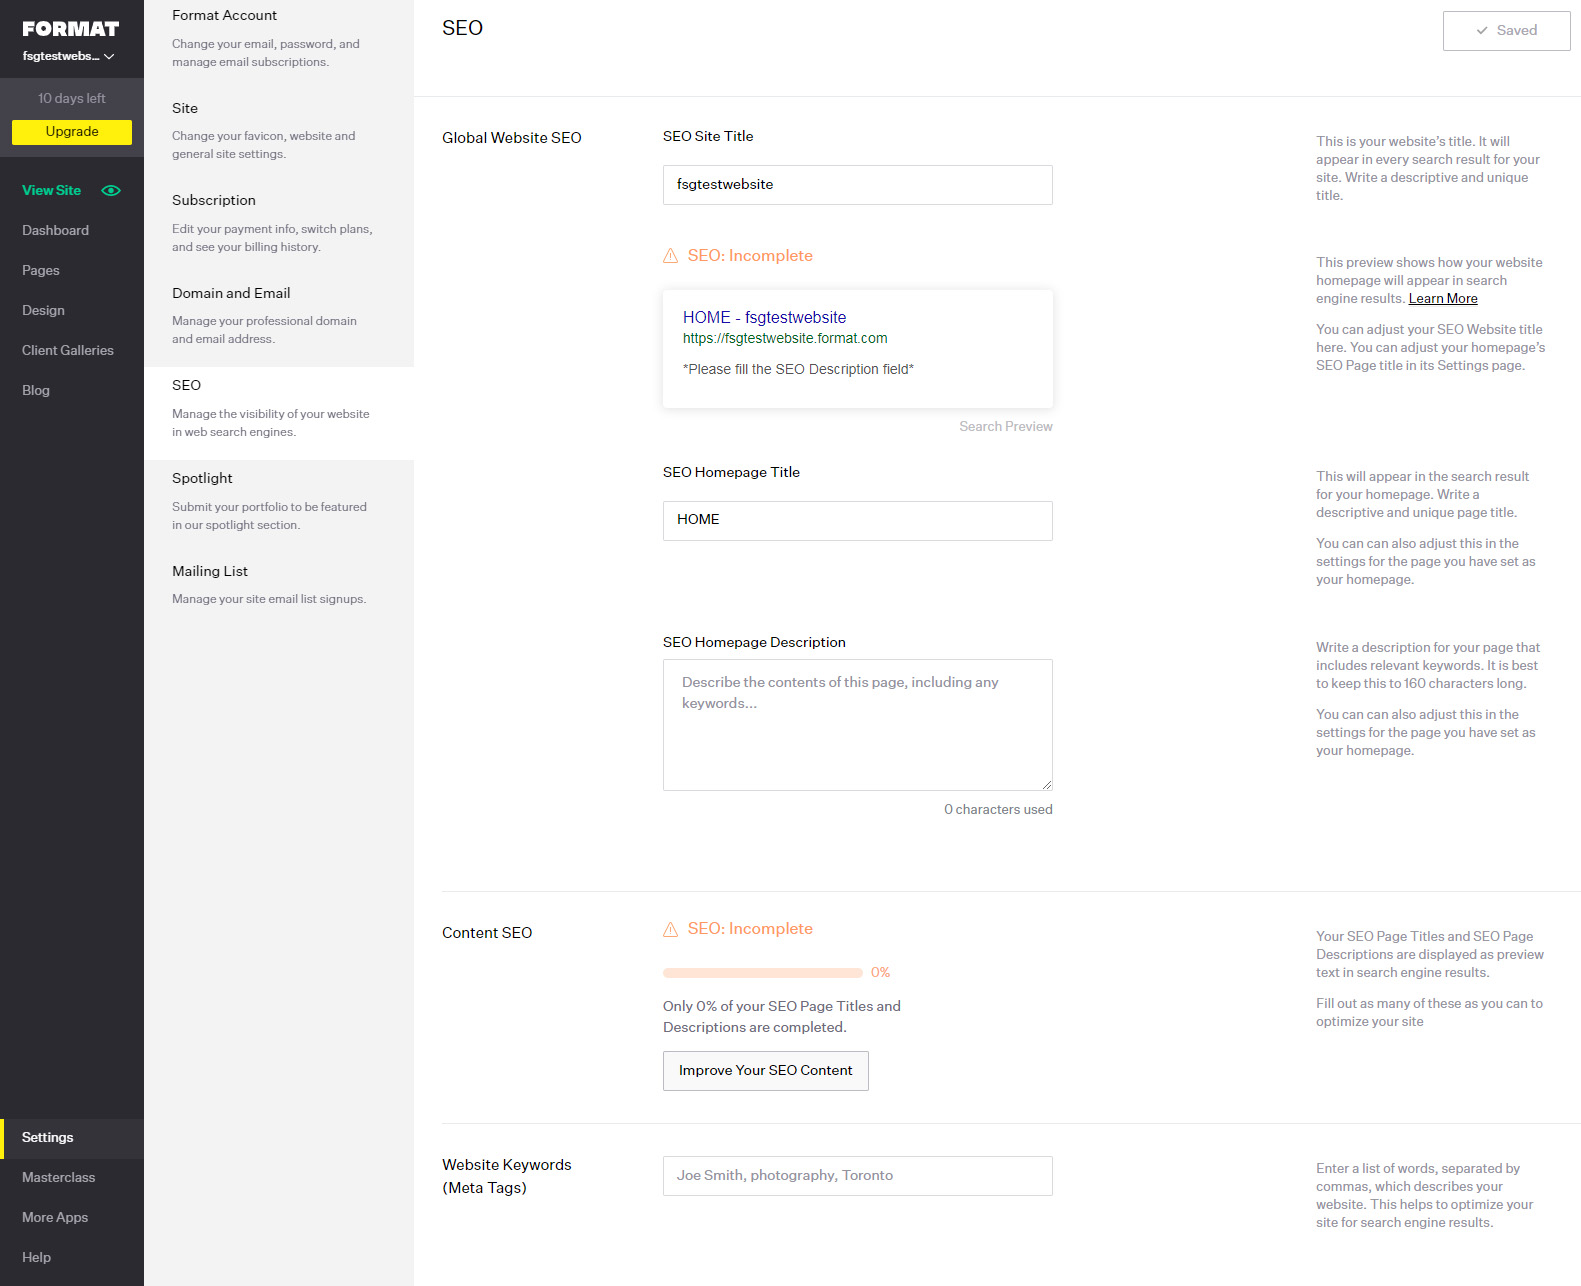Open the Learn More link

click(1443, 299)
